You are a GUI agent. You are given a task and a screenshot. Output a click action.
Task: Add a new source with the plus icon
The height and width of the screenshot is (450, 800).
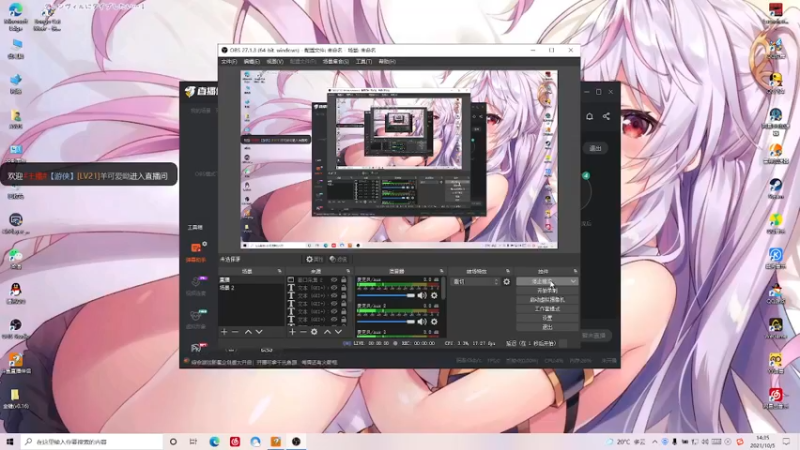pyautogui.click(x=292, y=332)
